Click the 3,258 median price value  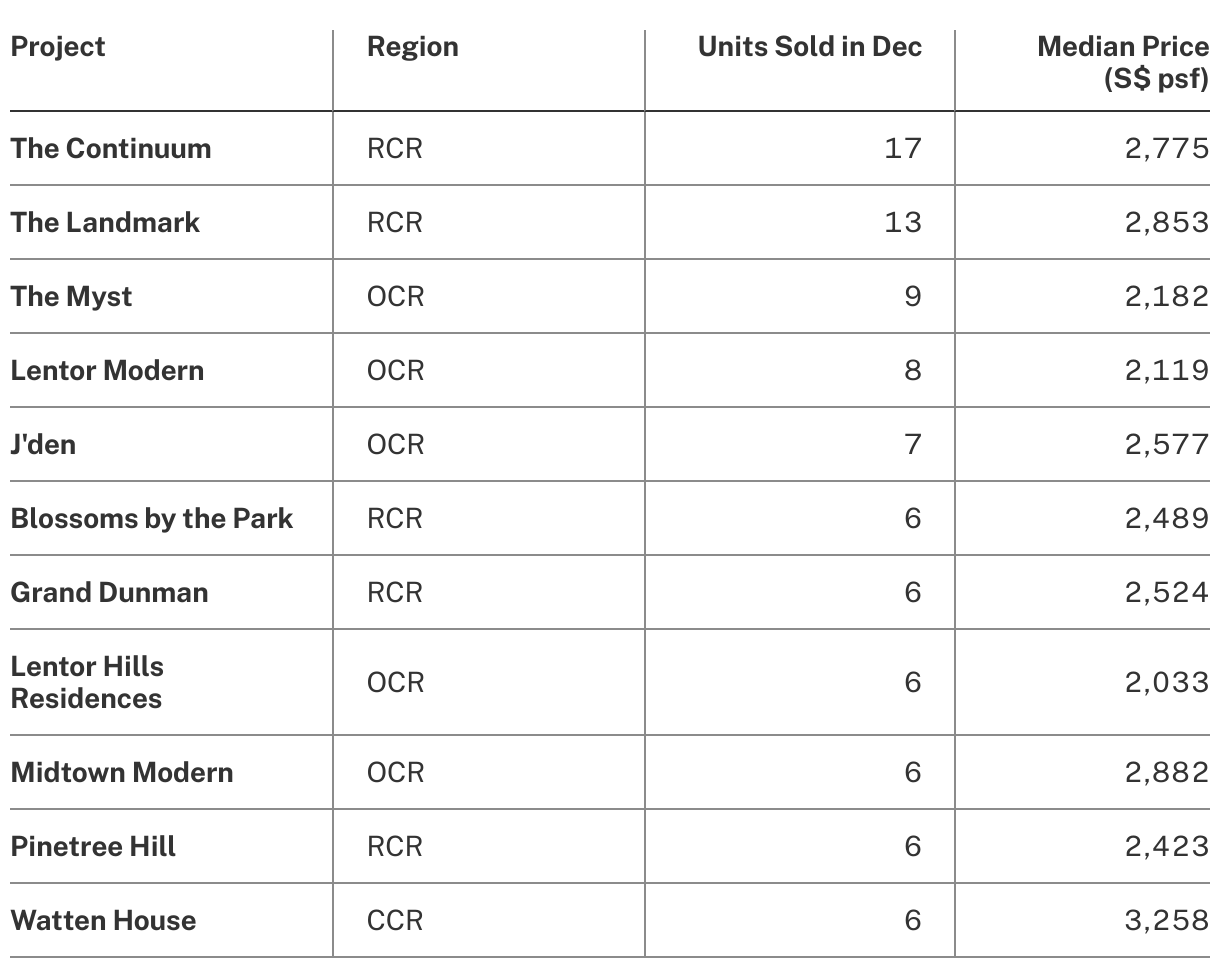coord(1166,920)
